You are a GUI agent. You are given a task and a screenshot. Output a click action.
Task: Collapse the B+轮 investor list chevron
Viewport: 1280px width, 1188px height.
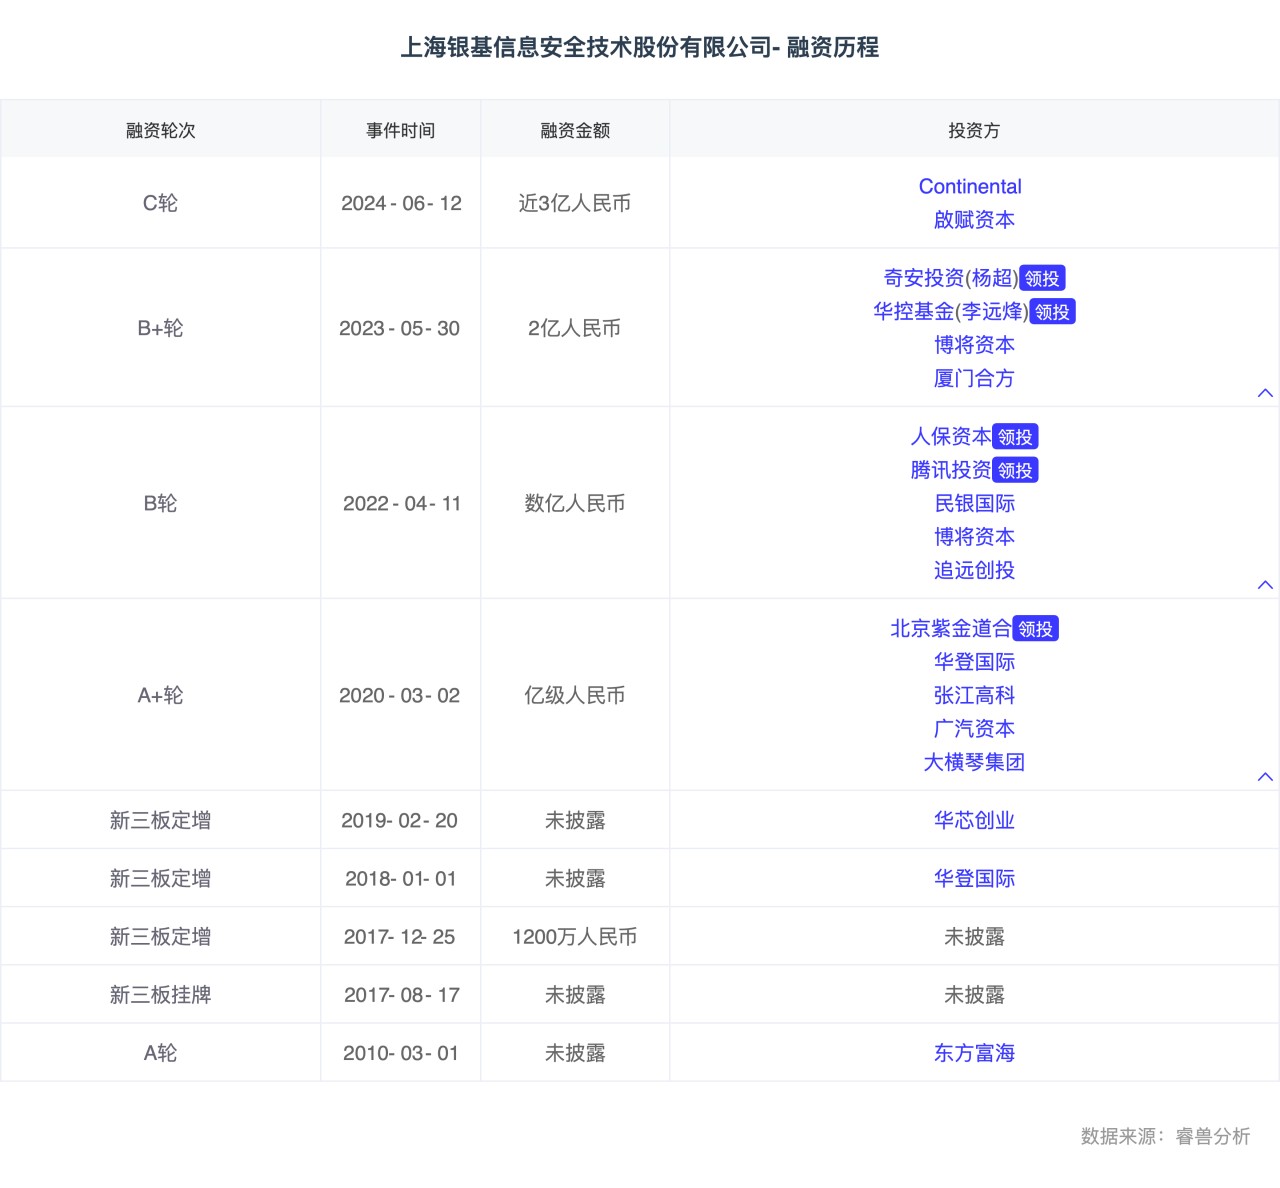[x=1265, y=393]
